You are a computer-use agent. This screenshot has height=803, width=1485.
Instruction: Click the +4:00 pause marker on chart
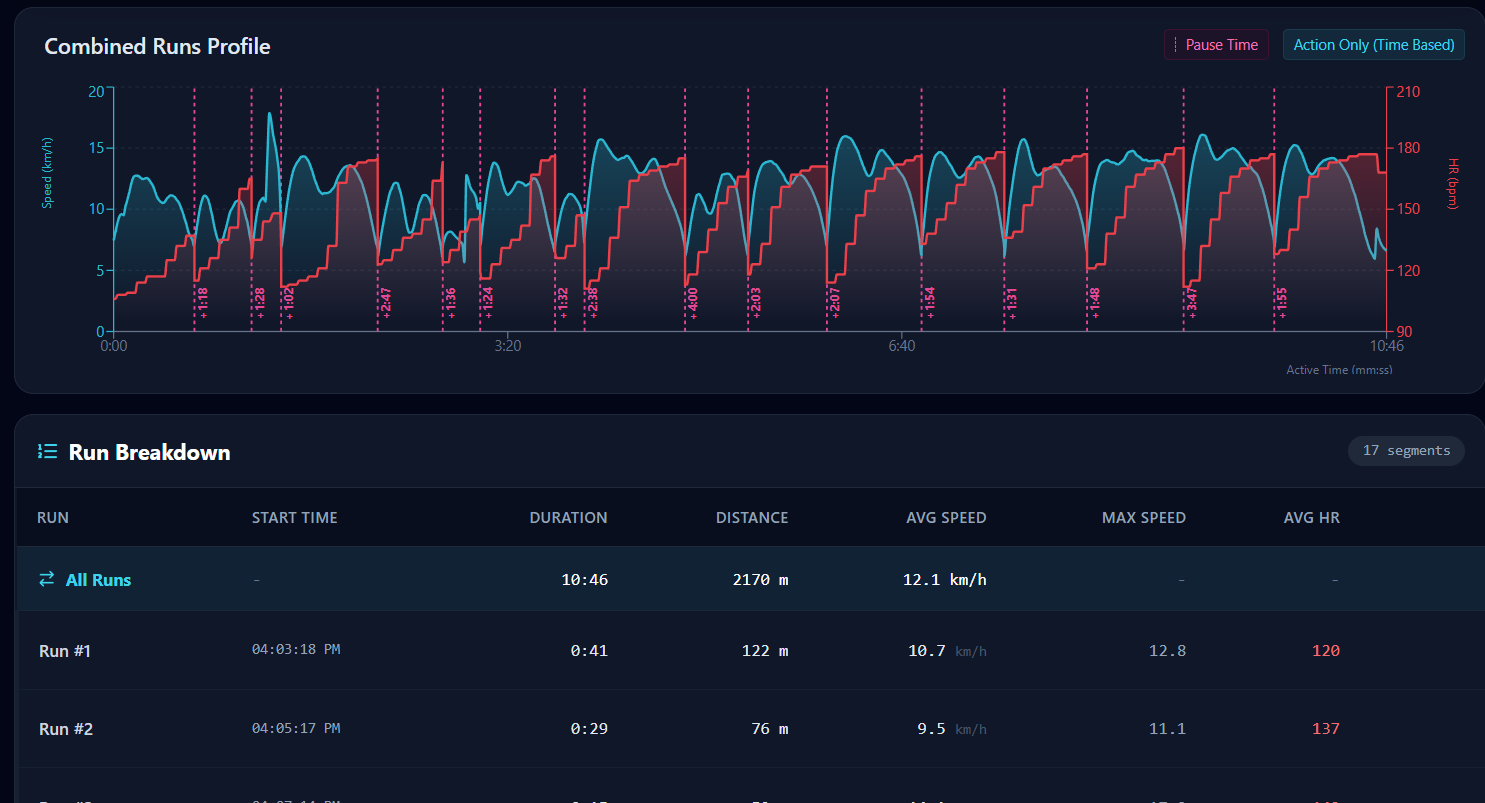pyautogui.click(x=692, y=303)
